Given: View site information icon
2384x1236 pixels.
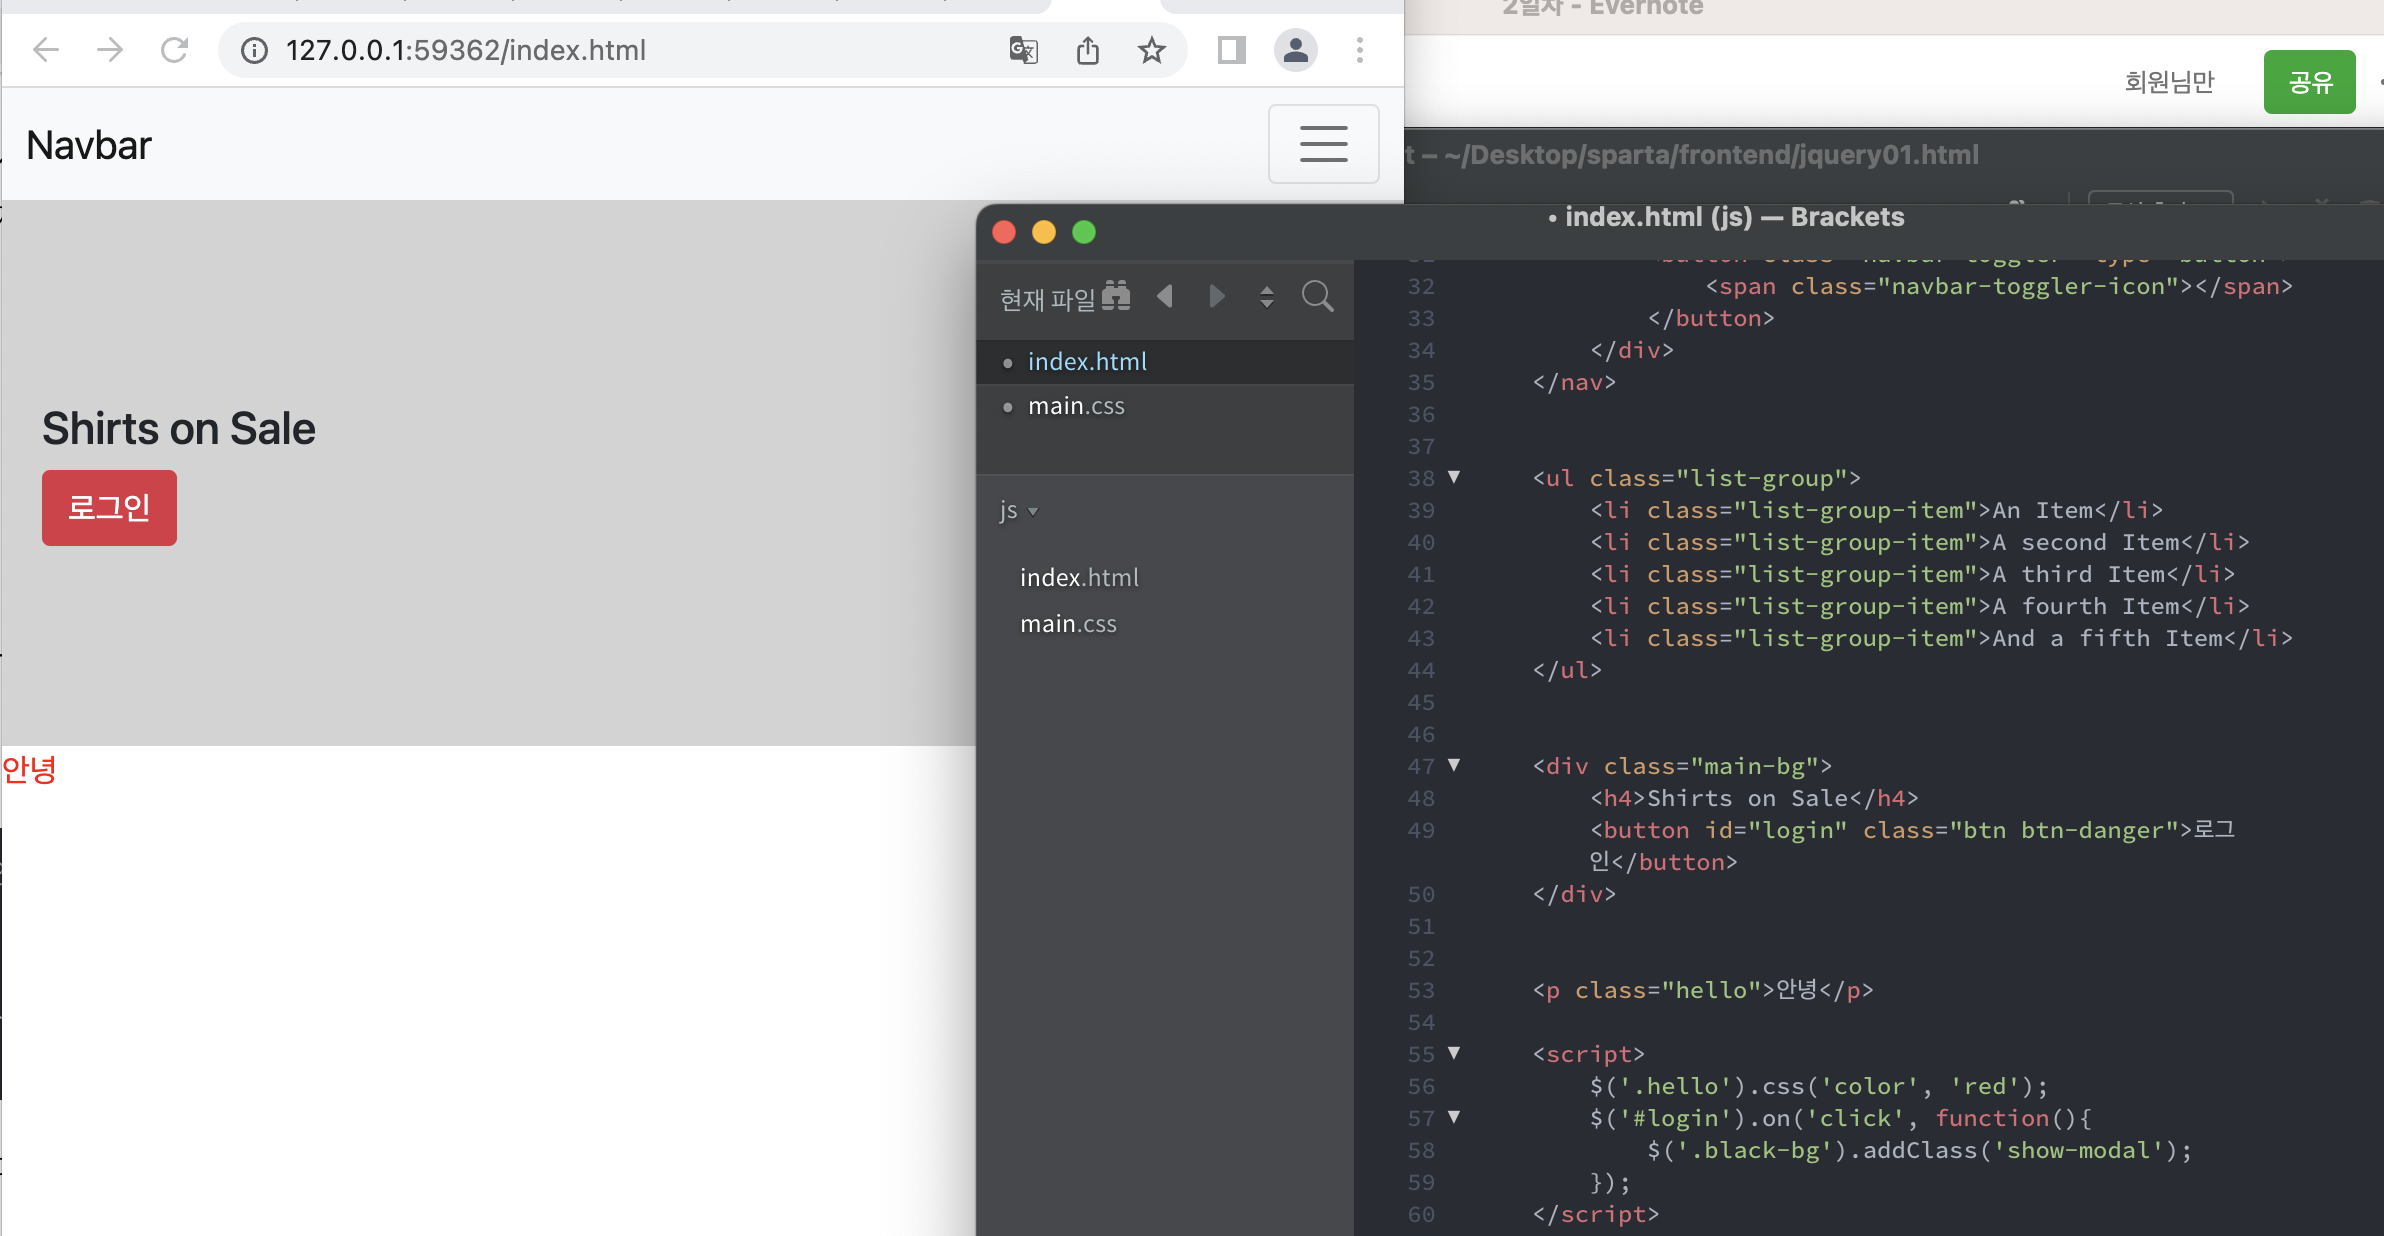Looking at the screenshot, I should (255, 50).
